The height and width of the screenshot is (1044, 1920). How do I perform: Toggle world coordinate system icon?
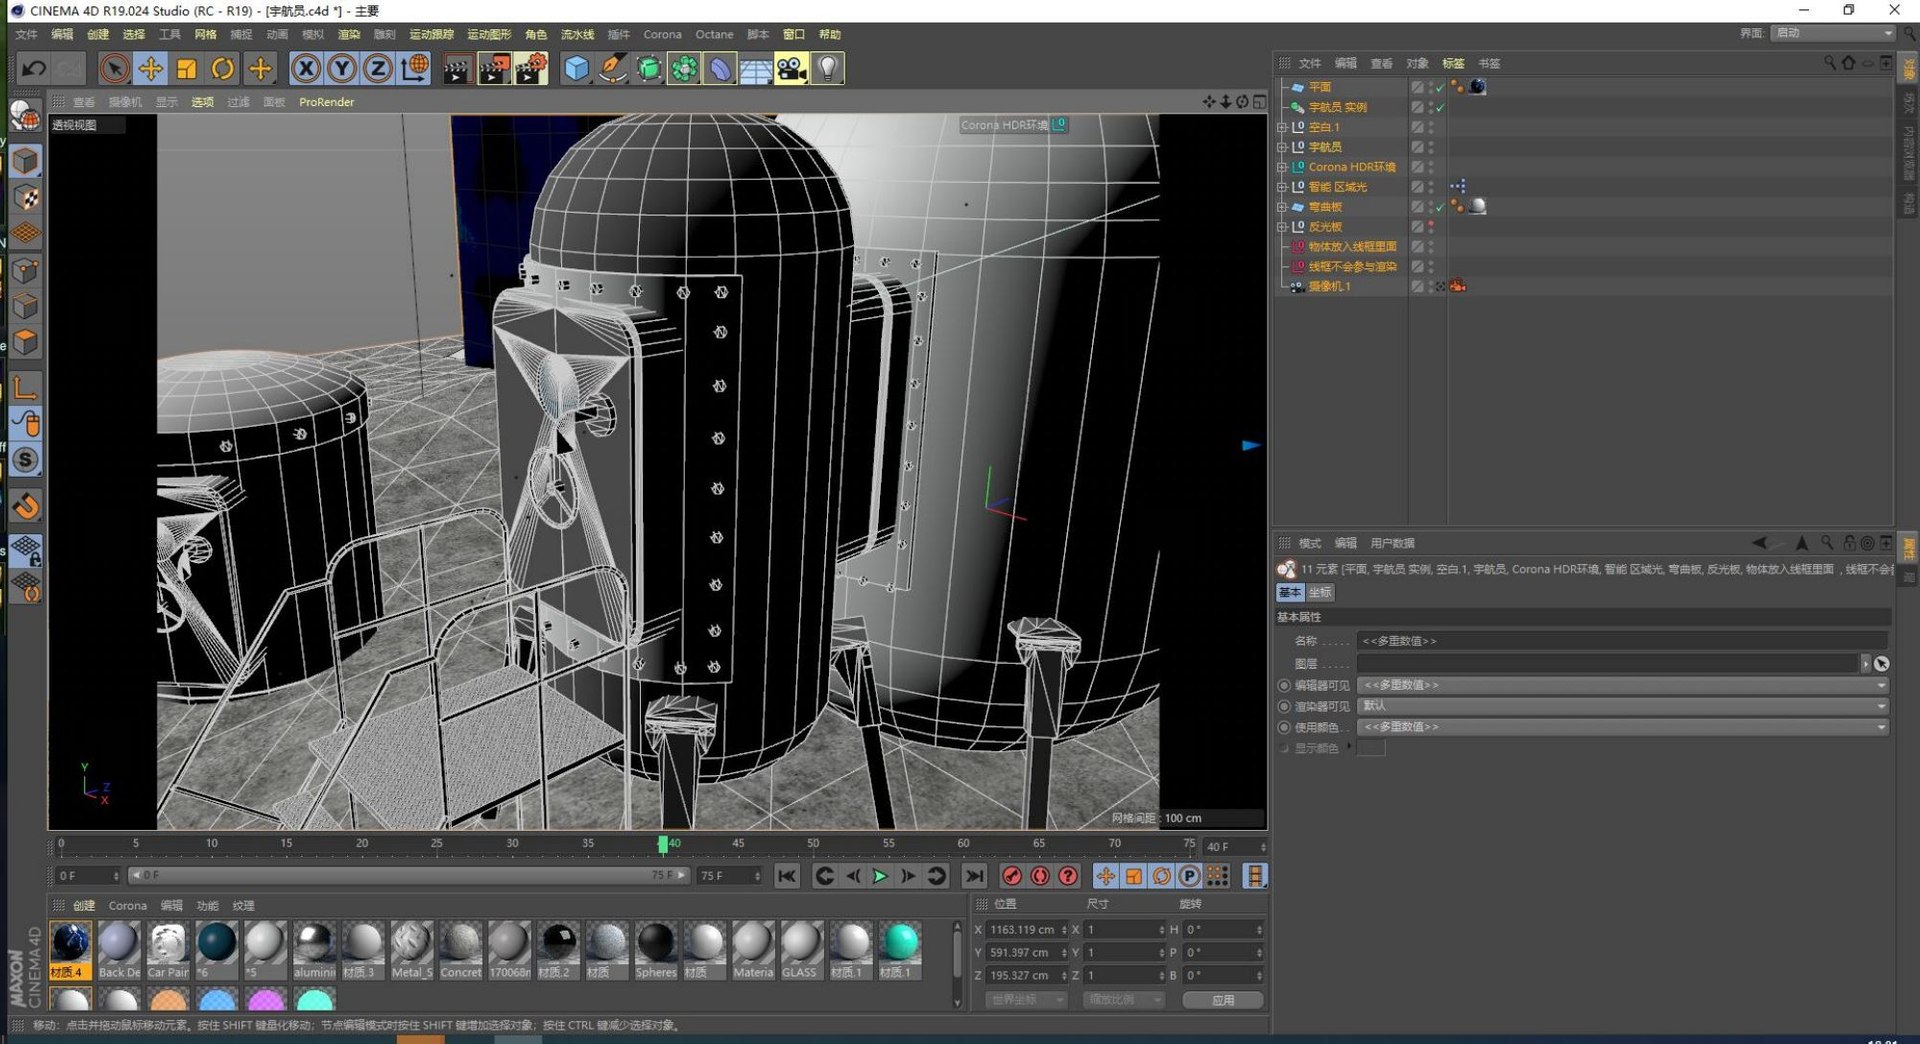click(x=414, y=68)
